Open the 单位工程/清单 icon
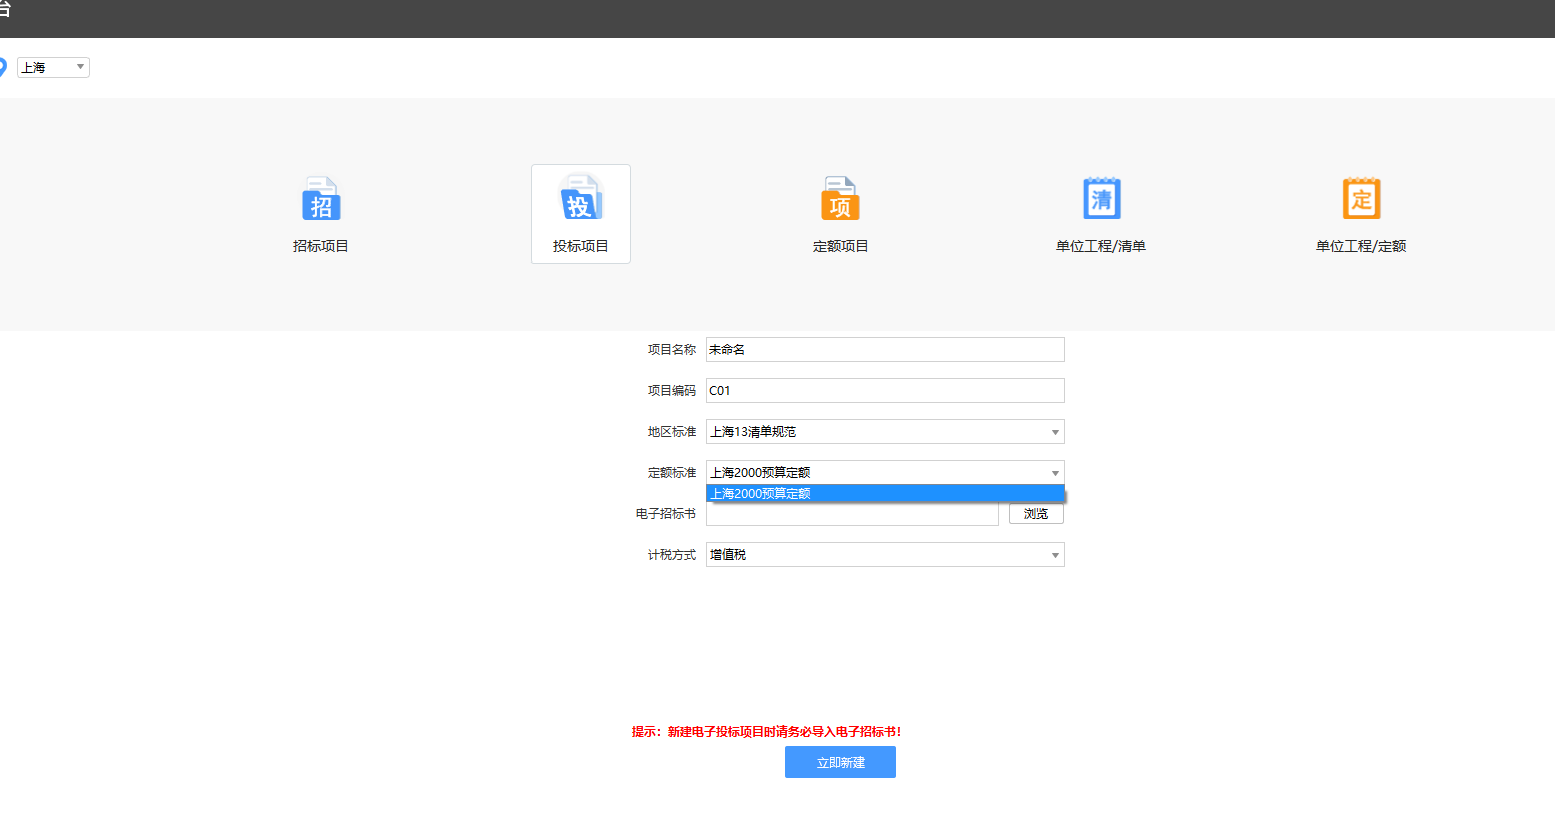1555x826 pixels. 1101,198
